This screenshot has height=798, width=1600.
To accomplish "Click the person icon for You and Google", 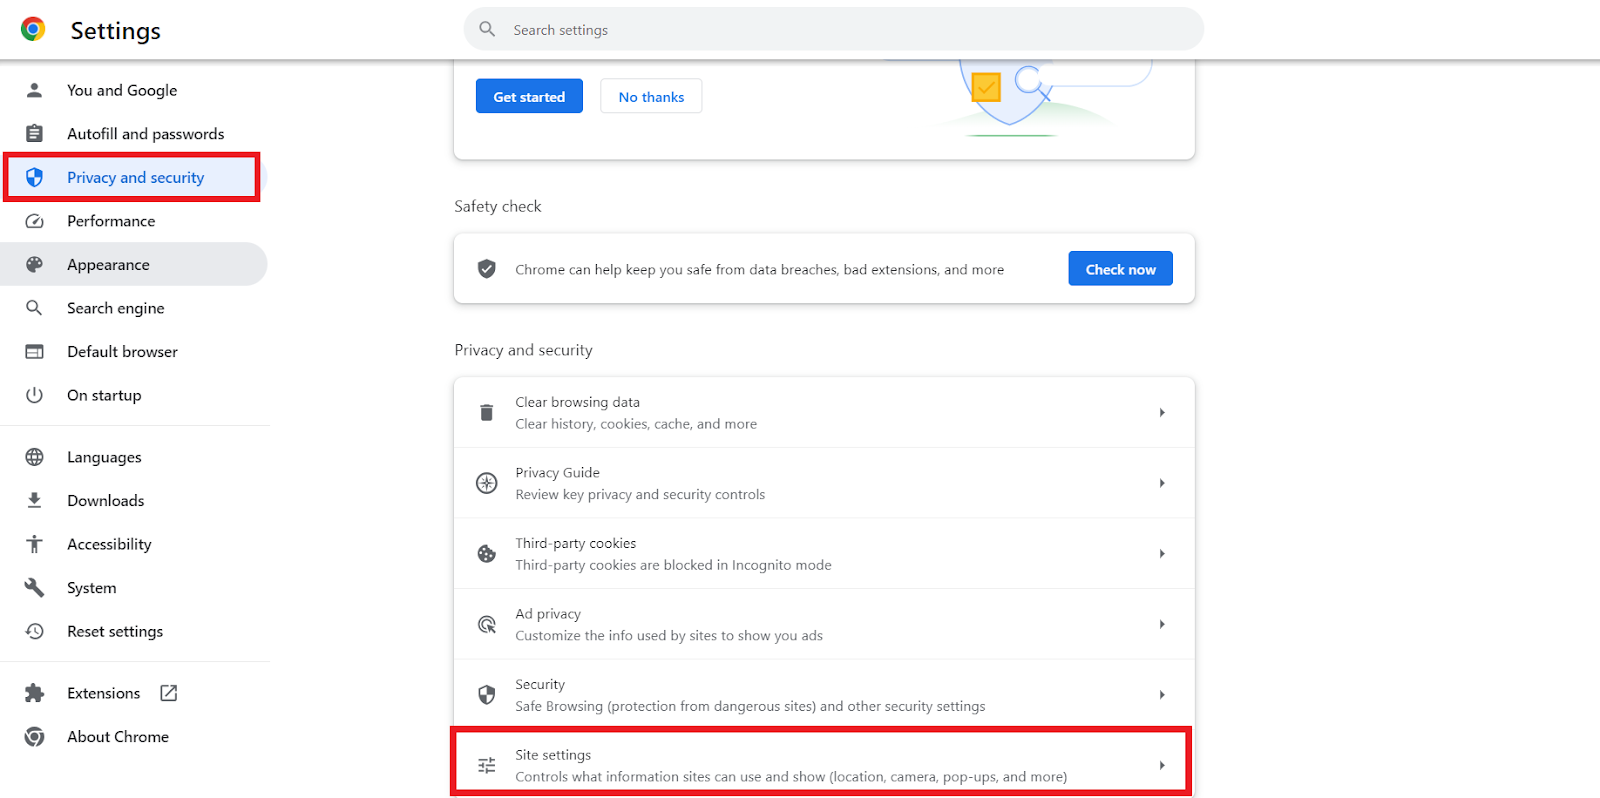I will point(34,90).
